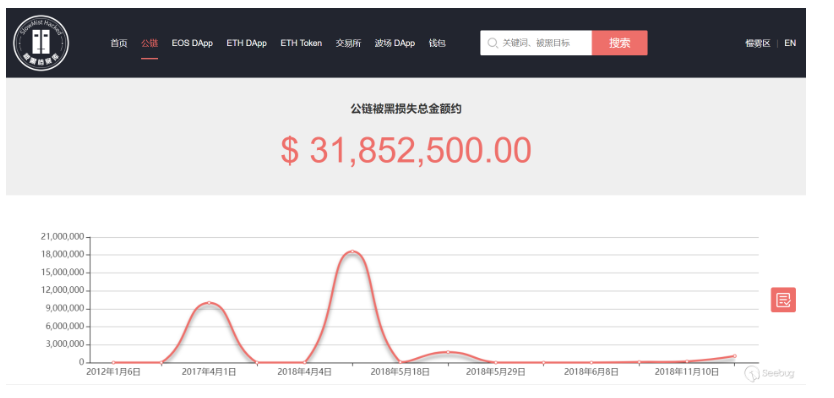Click the x-axis label 2018年5月18日
Screen dimensions: 834x398
(x=400, y=372)
